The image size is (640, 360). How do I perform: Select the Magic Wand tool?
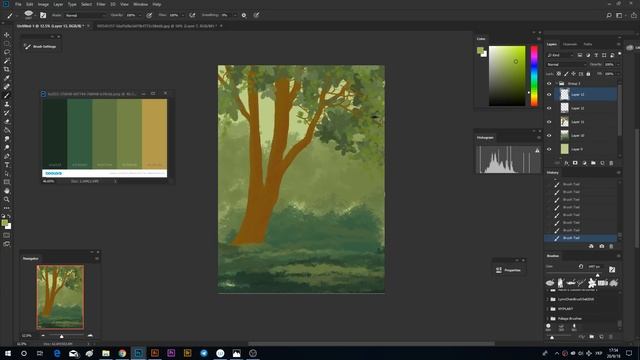tap(7, 61)
